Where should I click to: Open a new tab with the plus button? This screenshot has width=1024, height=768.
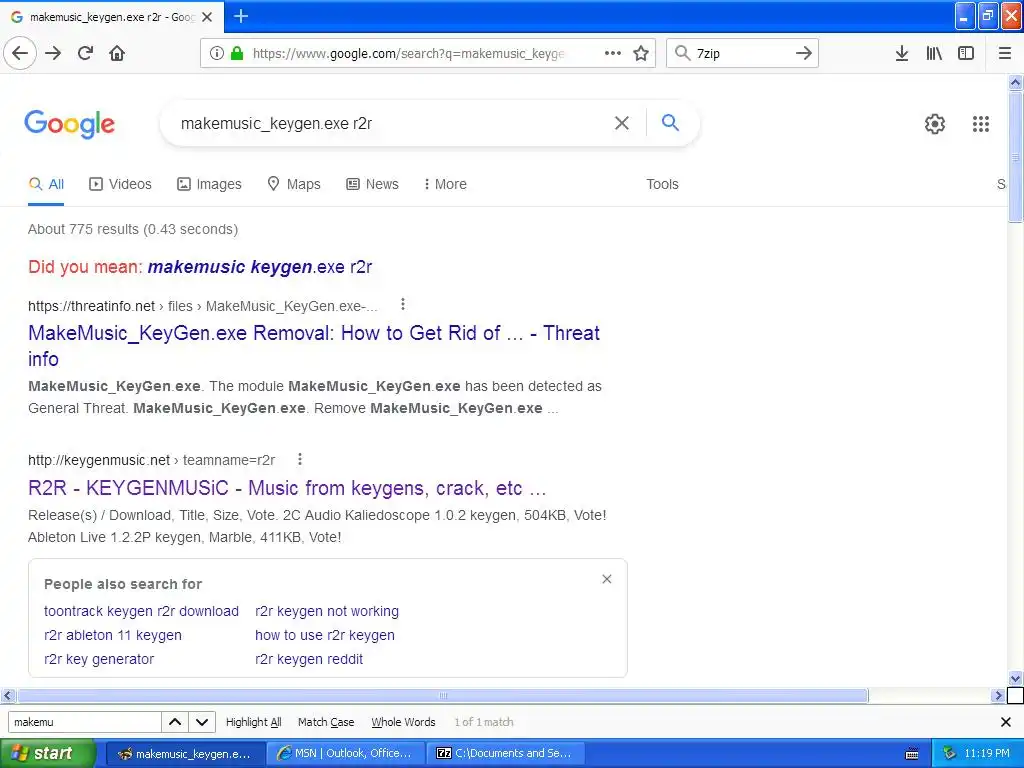(x=241, y=16)
